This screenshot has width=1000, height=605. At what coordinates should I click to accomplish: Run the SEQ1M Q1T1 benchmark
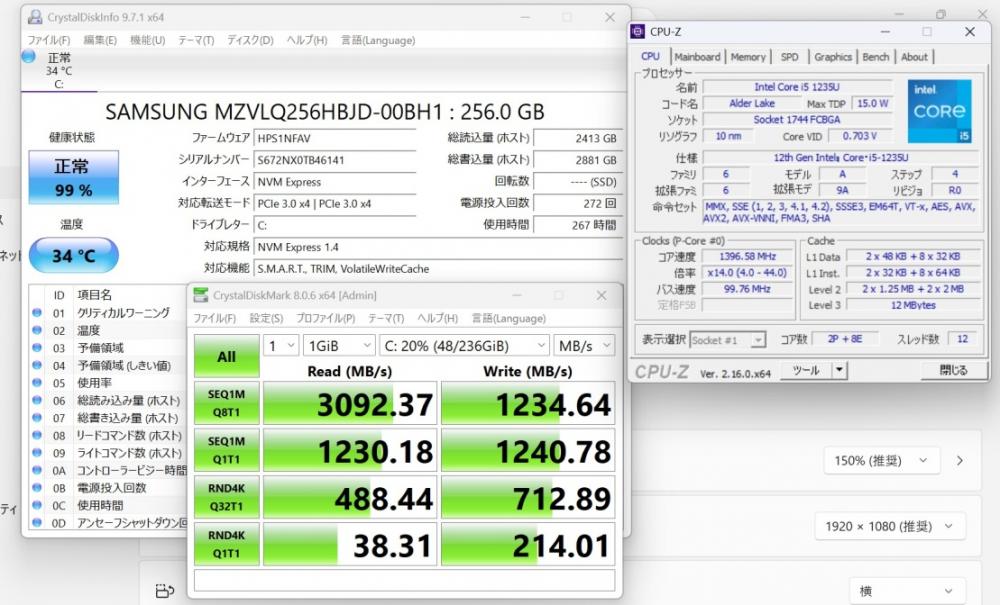pyautogui.click(x=226, y=450)
